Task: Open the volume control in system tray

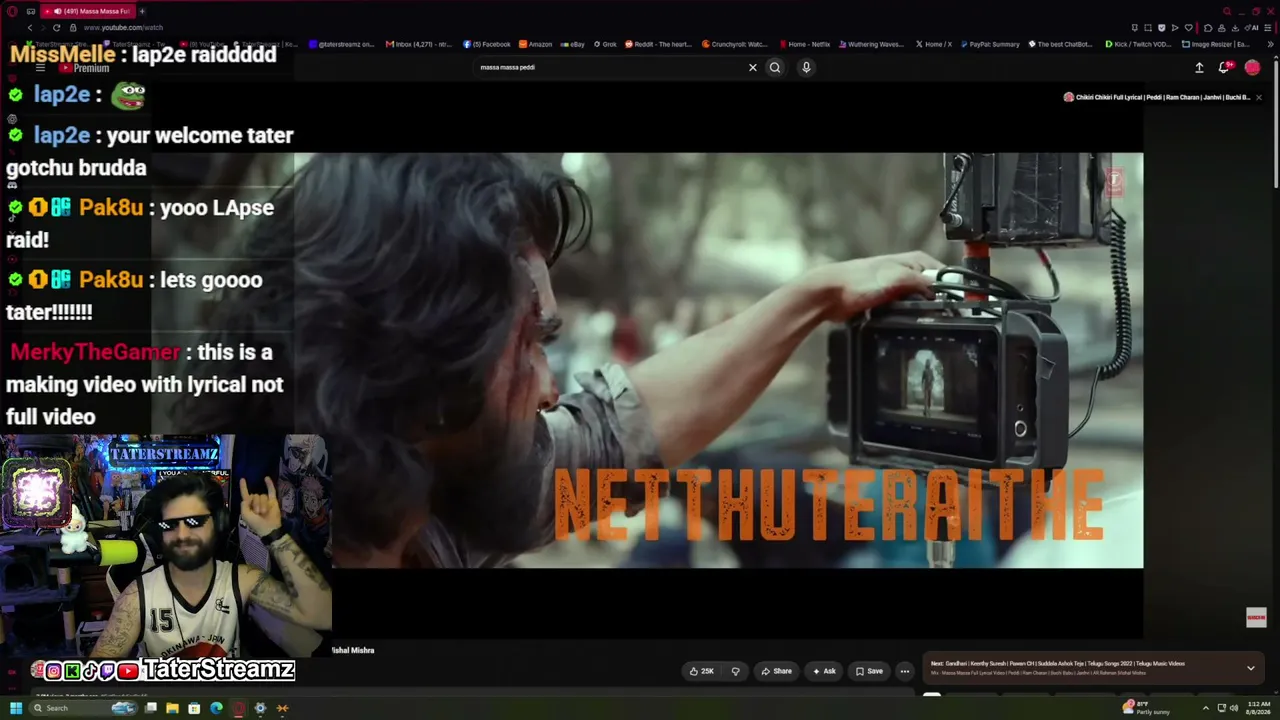Action: [1233, 708]
